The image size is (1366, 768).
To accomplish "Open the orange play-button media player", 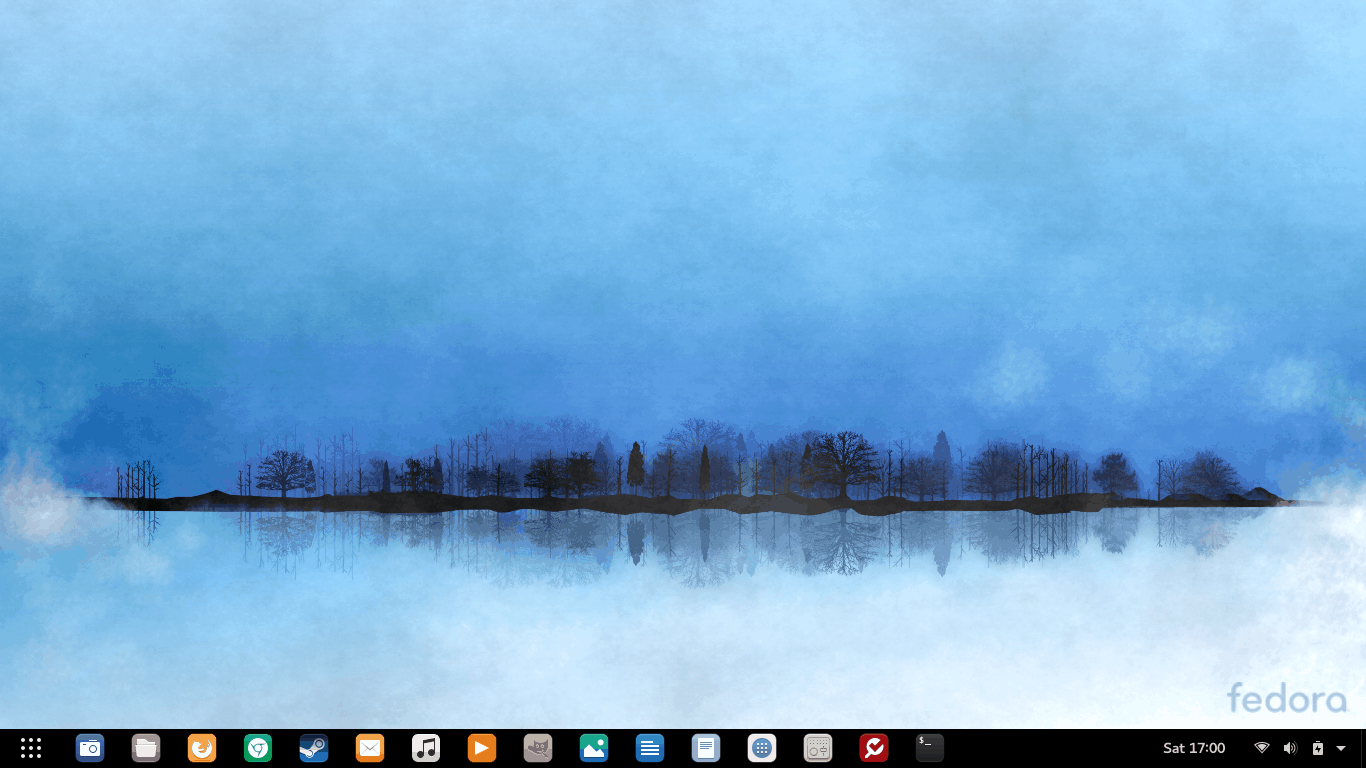I will coord(482,748).
